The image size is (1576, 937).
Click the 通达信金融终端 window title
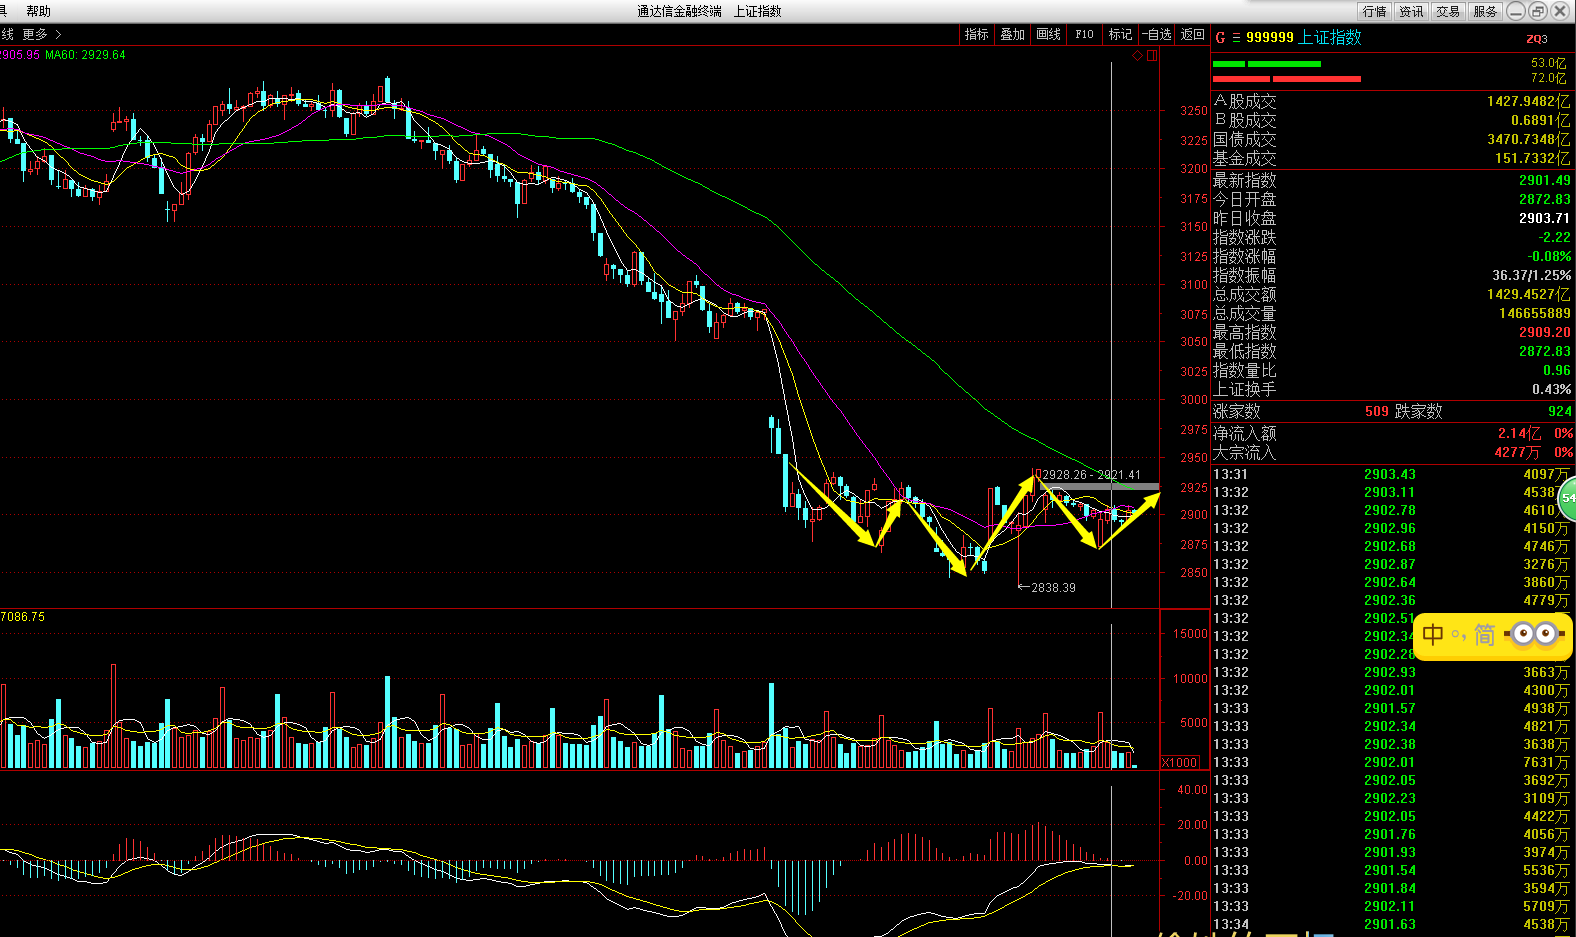coord(679,11)
